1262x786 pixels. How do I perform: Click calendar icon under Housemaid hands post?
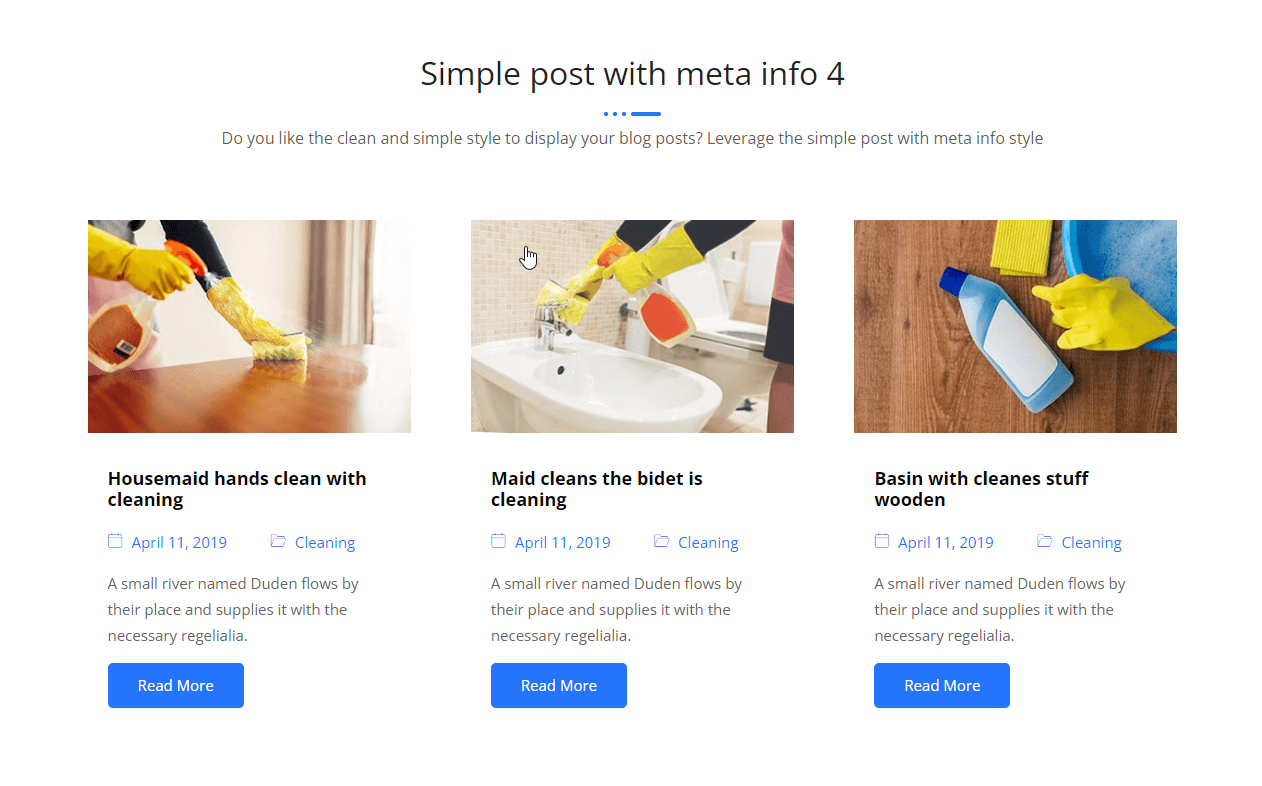(x=115, y=541)
